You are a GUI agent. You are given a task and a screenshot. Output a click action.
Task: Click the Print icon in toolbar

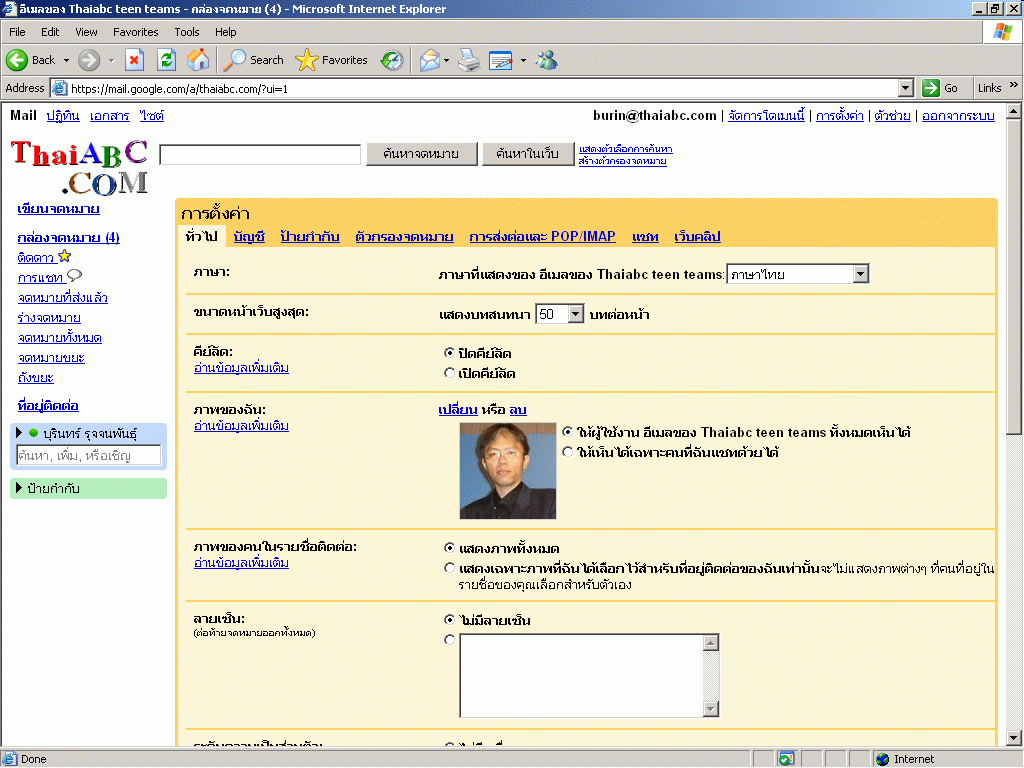pos(469,60)
